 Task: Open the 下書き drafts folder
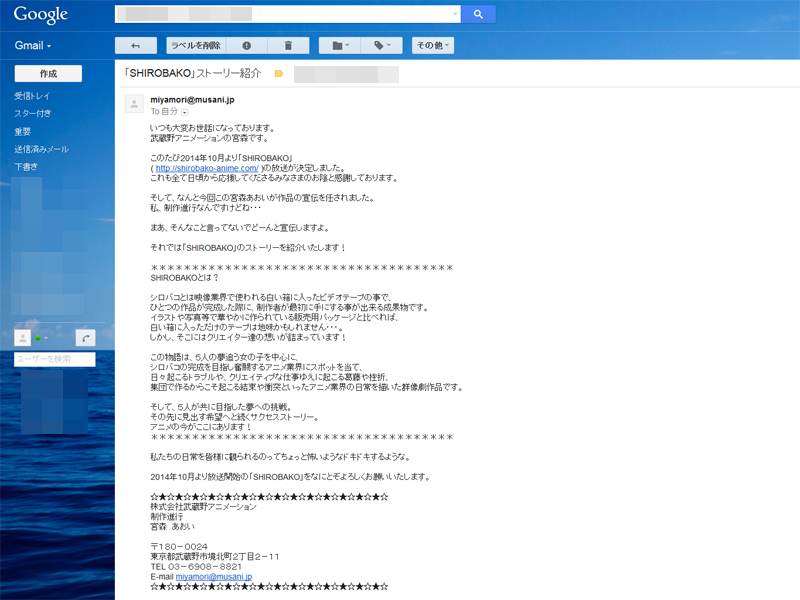point(26,166)
